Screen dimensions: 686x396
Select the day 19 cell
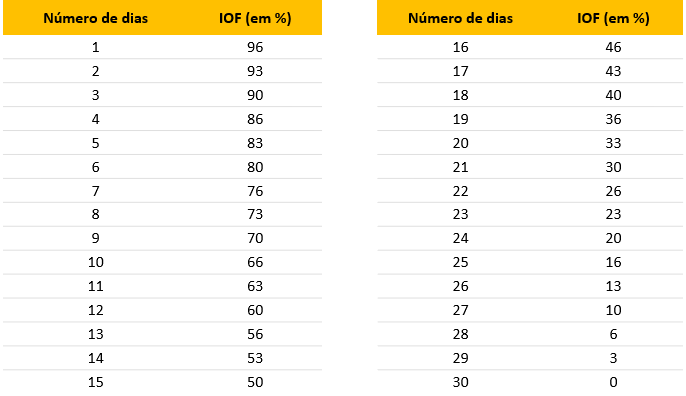tap(460, 119)
